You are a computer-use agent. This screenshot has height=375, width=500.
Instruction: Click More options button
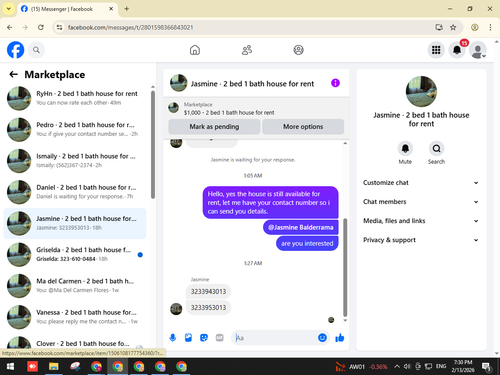click(303, 127)
